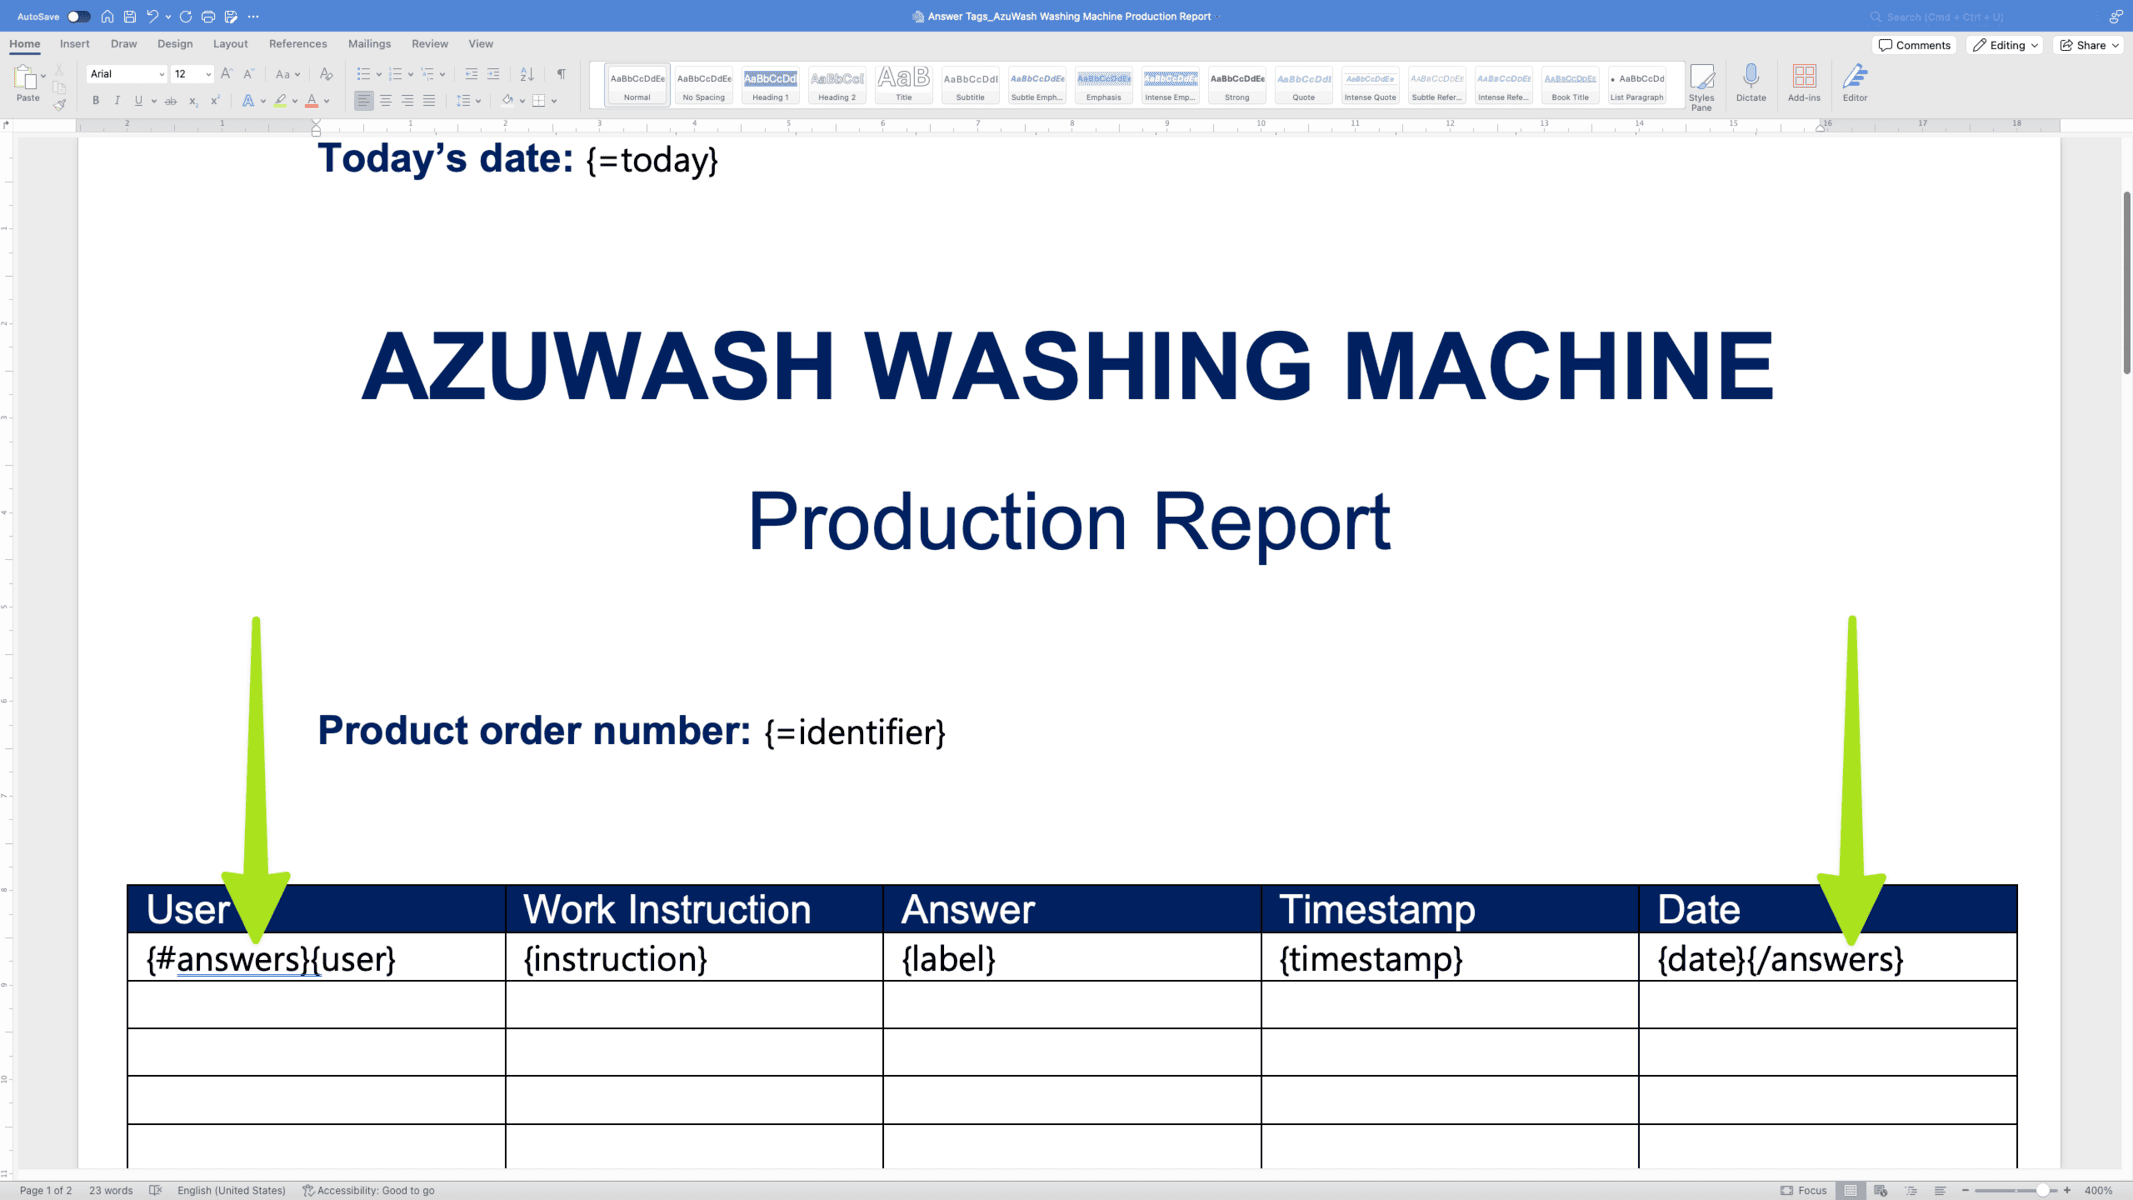Toggle the AutoSave switch
The width and height of the screenshot is (2133, 1200).
[x=78, y=16]
